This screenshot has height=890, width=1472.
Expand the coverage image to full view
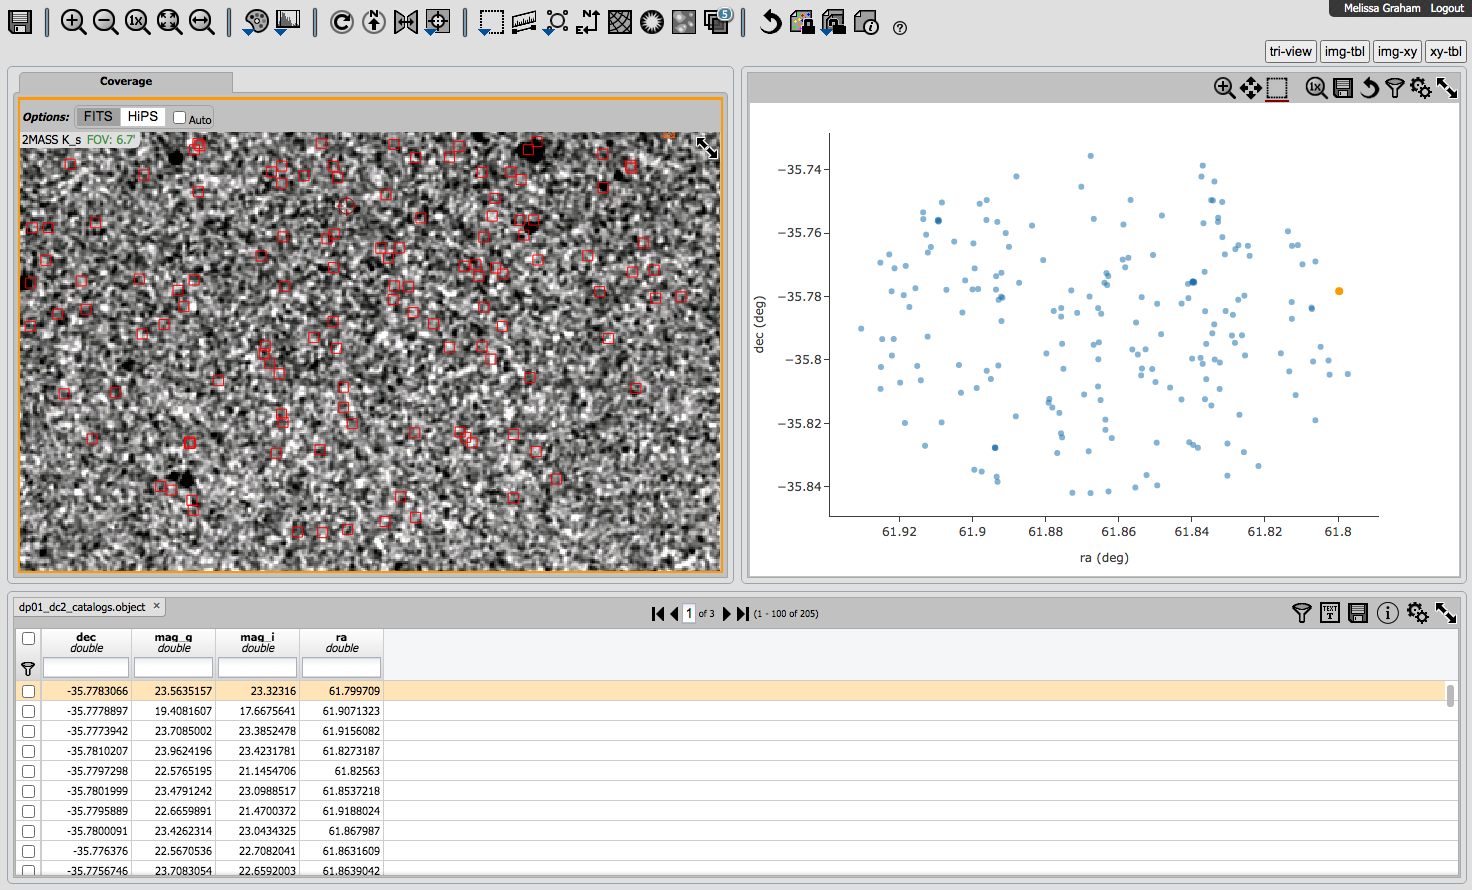707,148
